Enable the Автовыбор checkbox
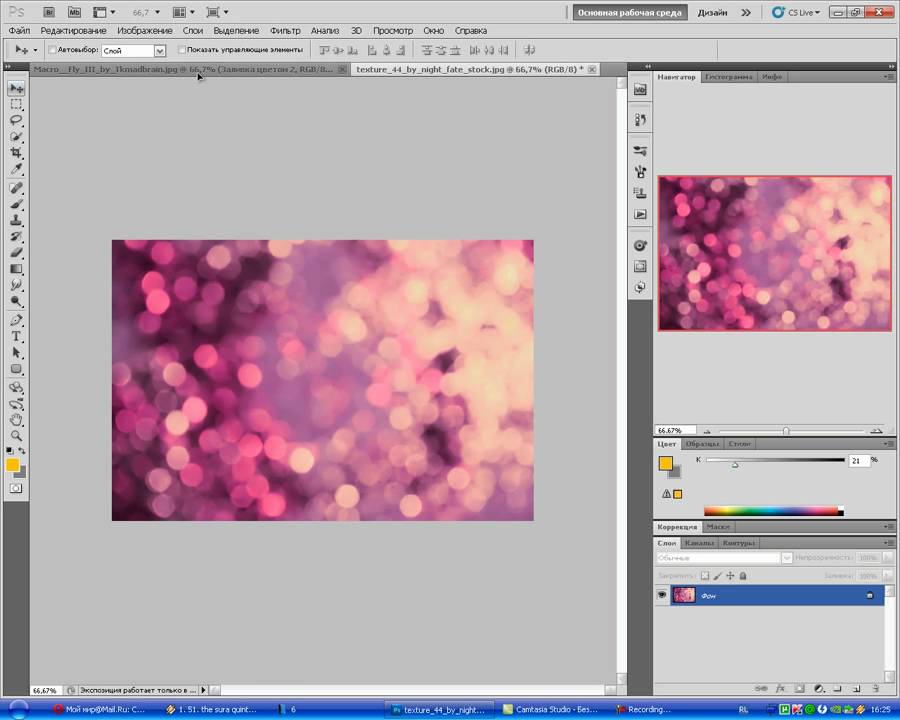Viewport: 900px width, 720px height. pyautogui.click(x=52, y=50)
